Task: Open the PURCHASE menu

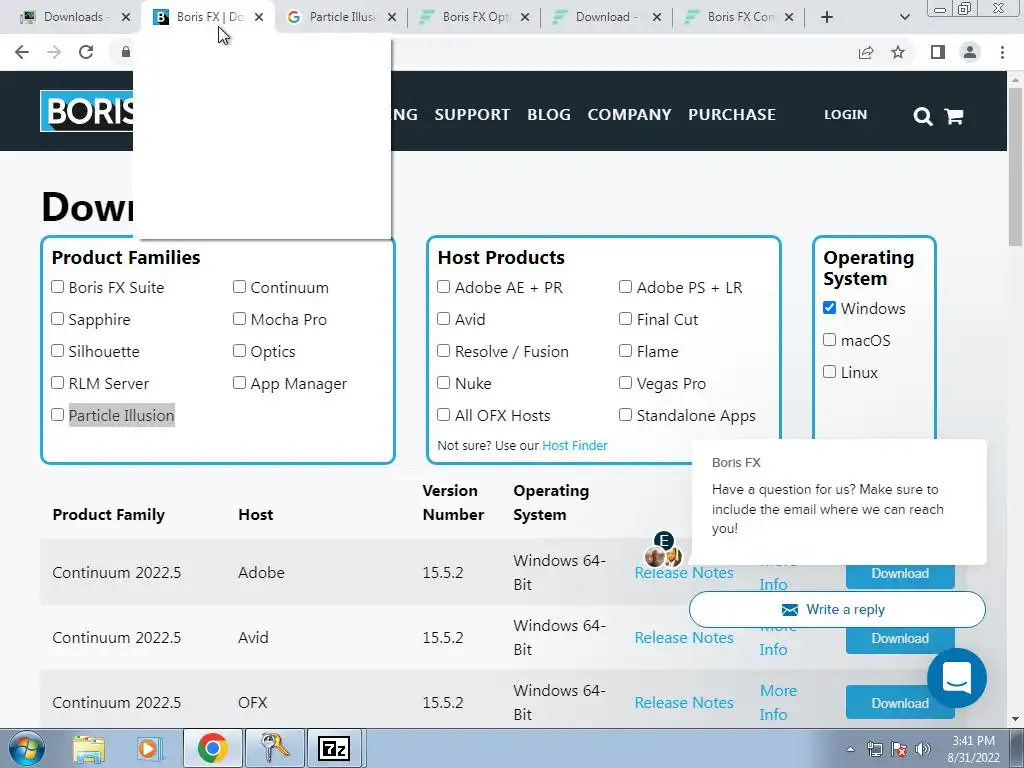Action: pos(732,115)
